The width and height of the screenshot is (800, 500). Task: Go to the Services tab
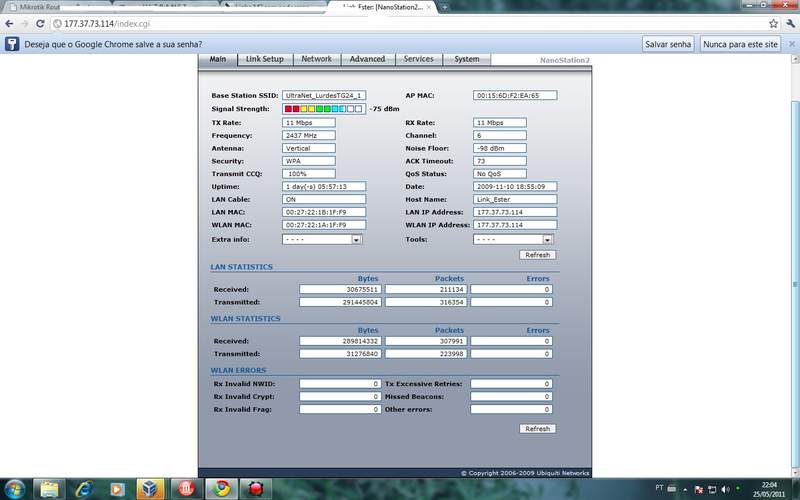click(x=418, y=60)
